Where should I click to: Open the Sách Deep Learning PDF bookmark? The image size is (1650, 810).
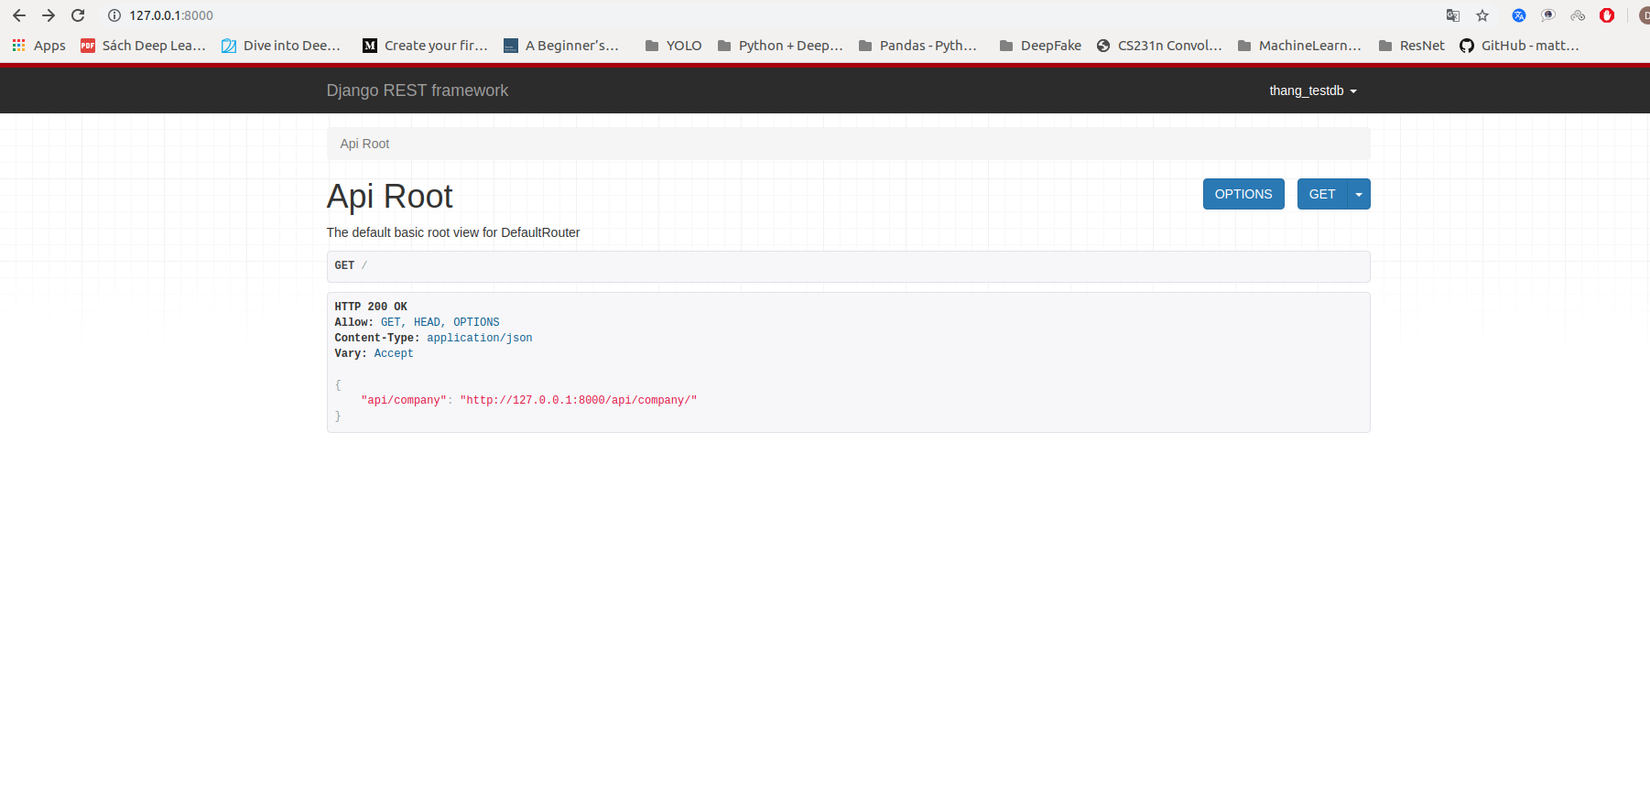pos(143,46)
